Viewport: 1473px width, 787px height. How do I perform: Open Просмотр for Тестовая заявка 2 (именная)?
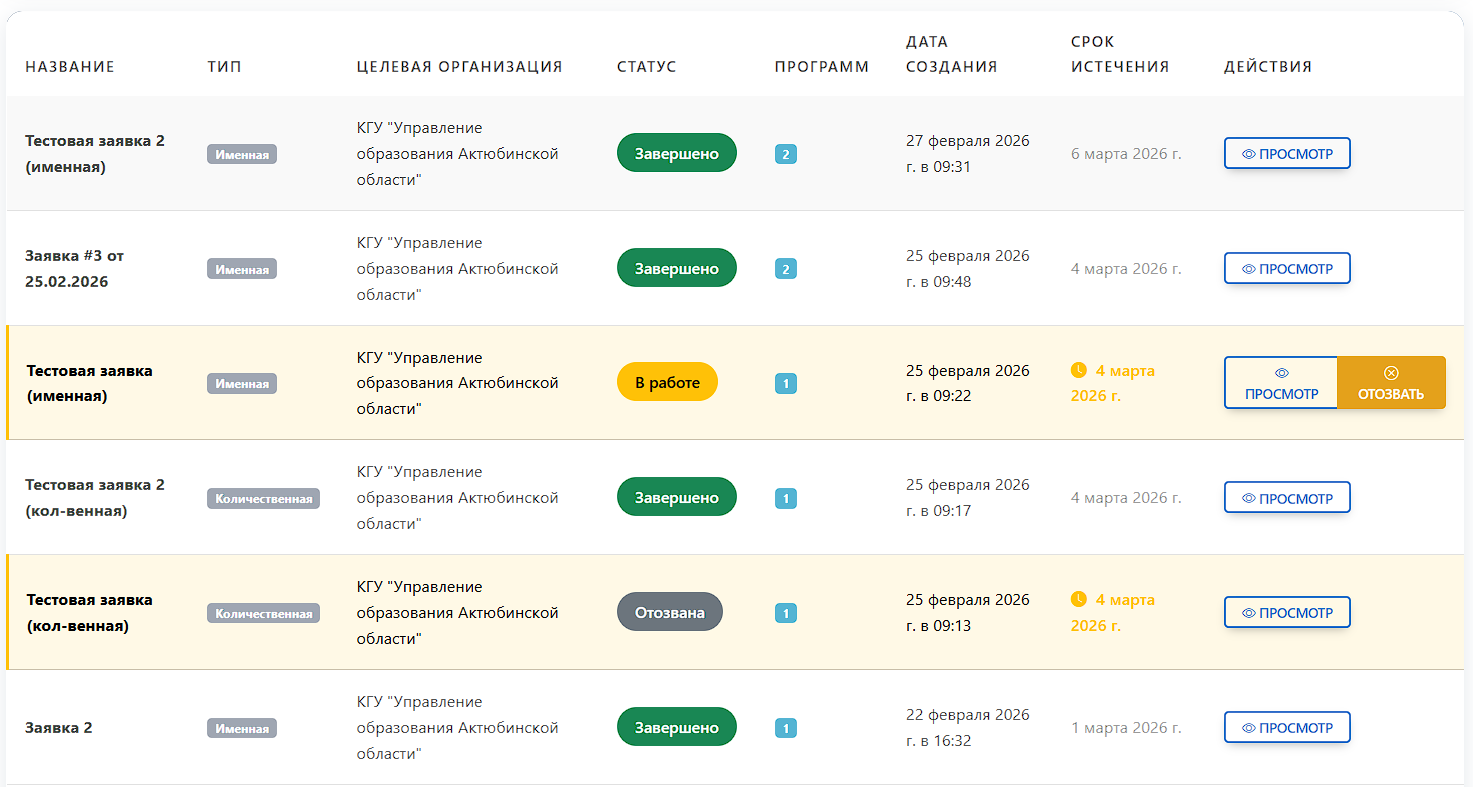tap(1287, 154)
